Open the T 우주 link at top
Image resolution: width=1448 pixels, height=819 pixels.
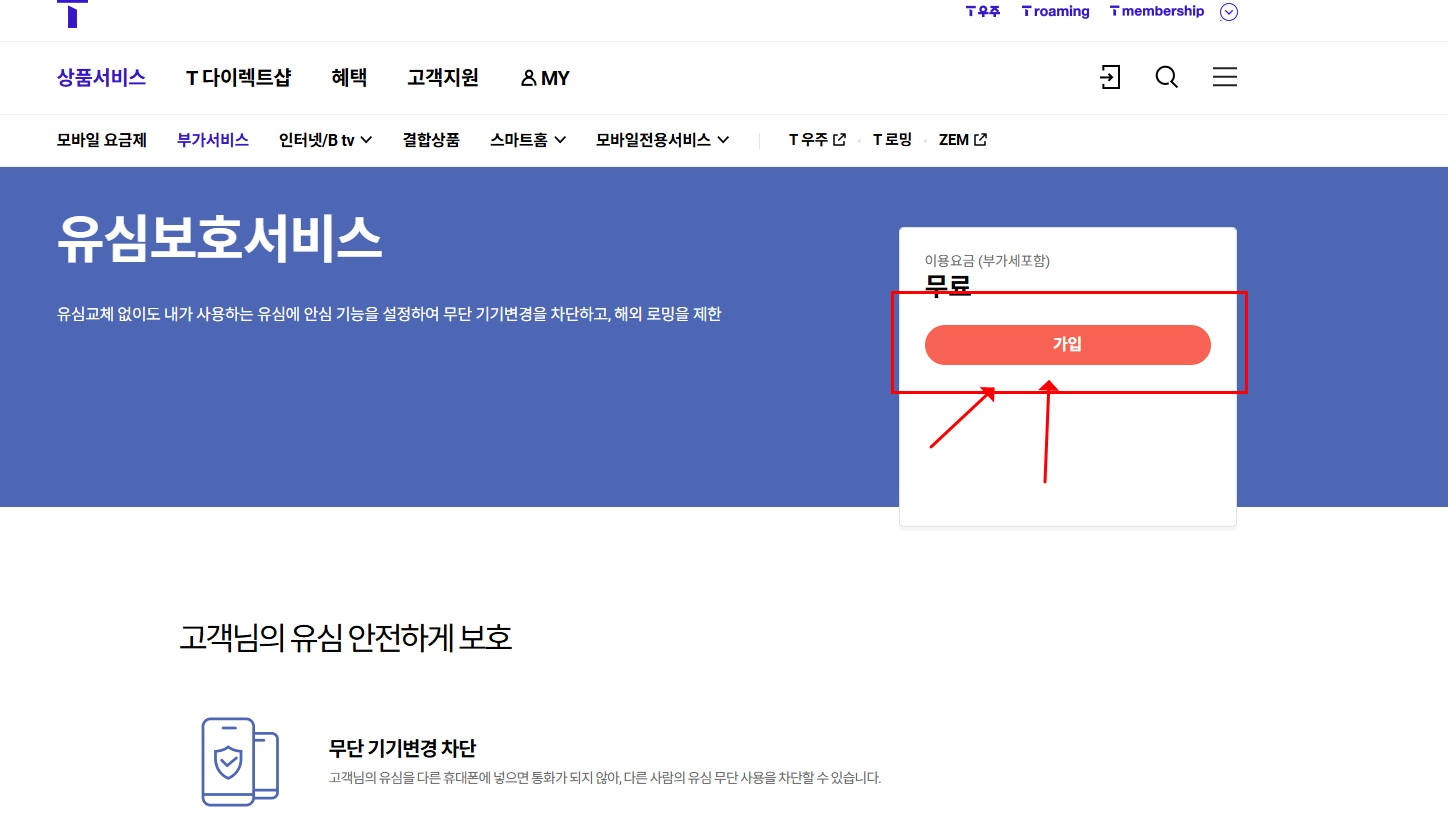[983, 12]
